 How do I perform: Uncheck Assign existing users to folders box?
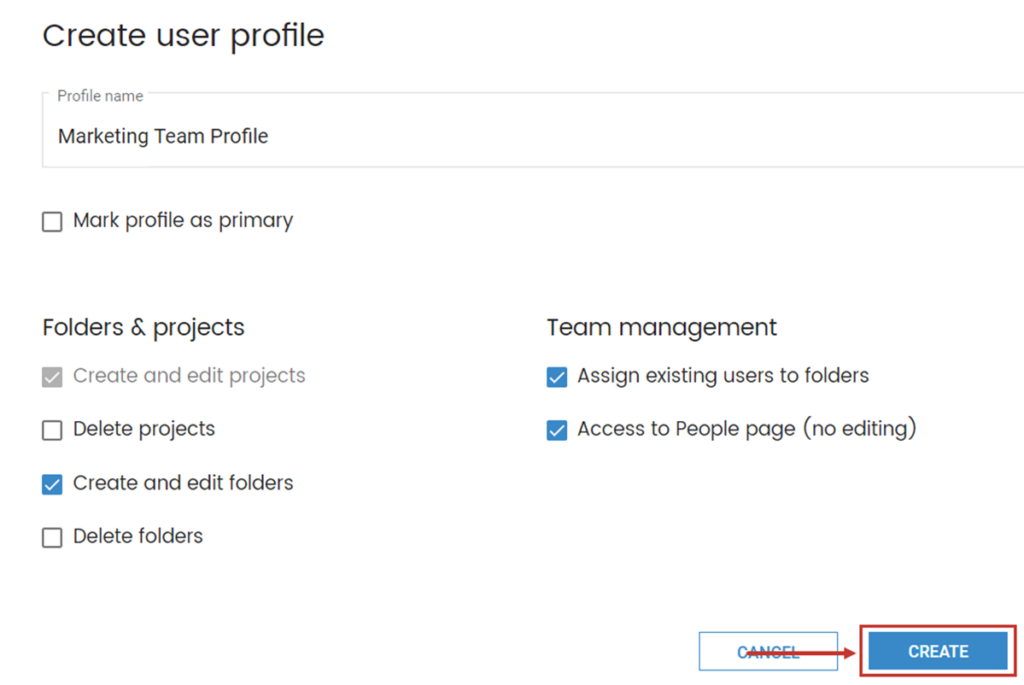click(x=557, y=377)
